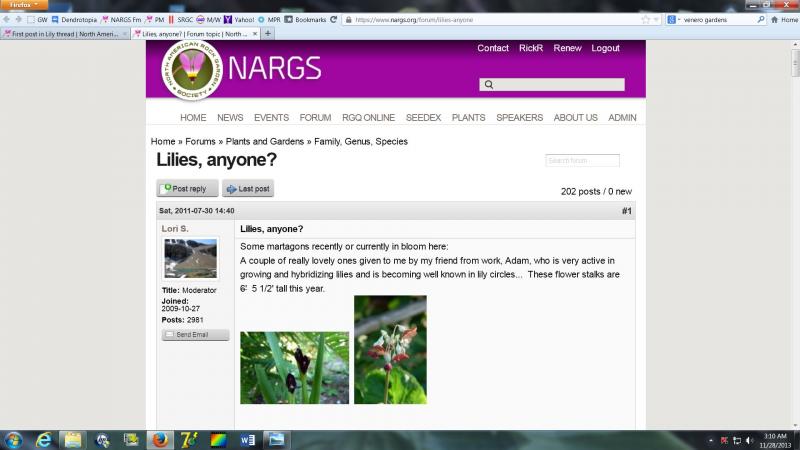Click the Firefox back arrow
Viewport: 800px width, 450px height.
7,19
